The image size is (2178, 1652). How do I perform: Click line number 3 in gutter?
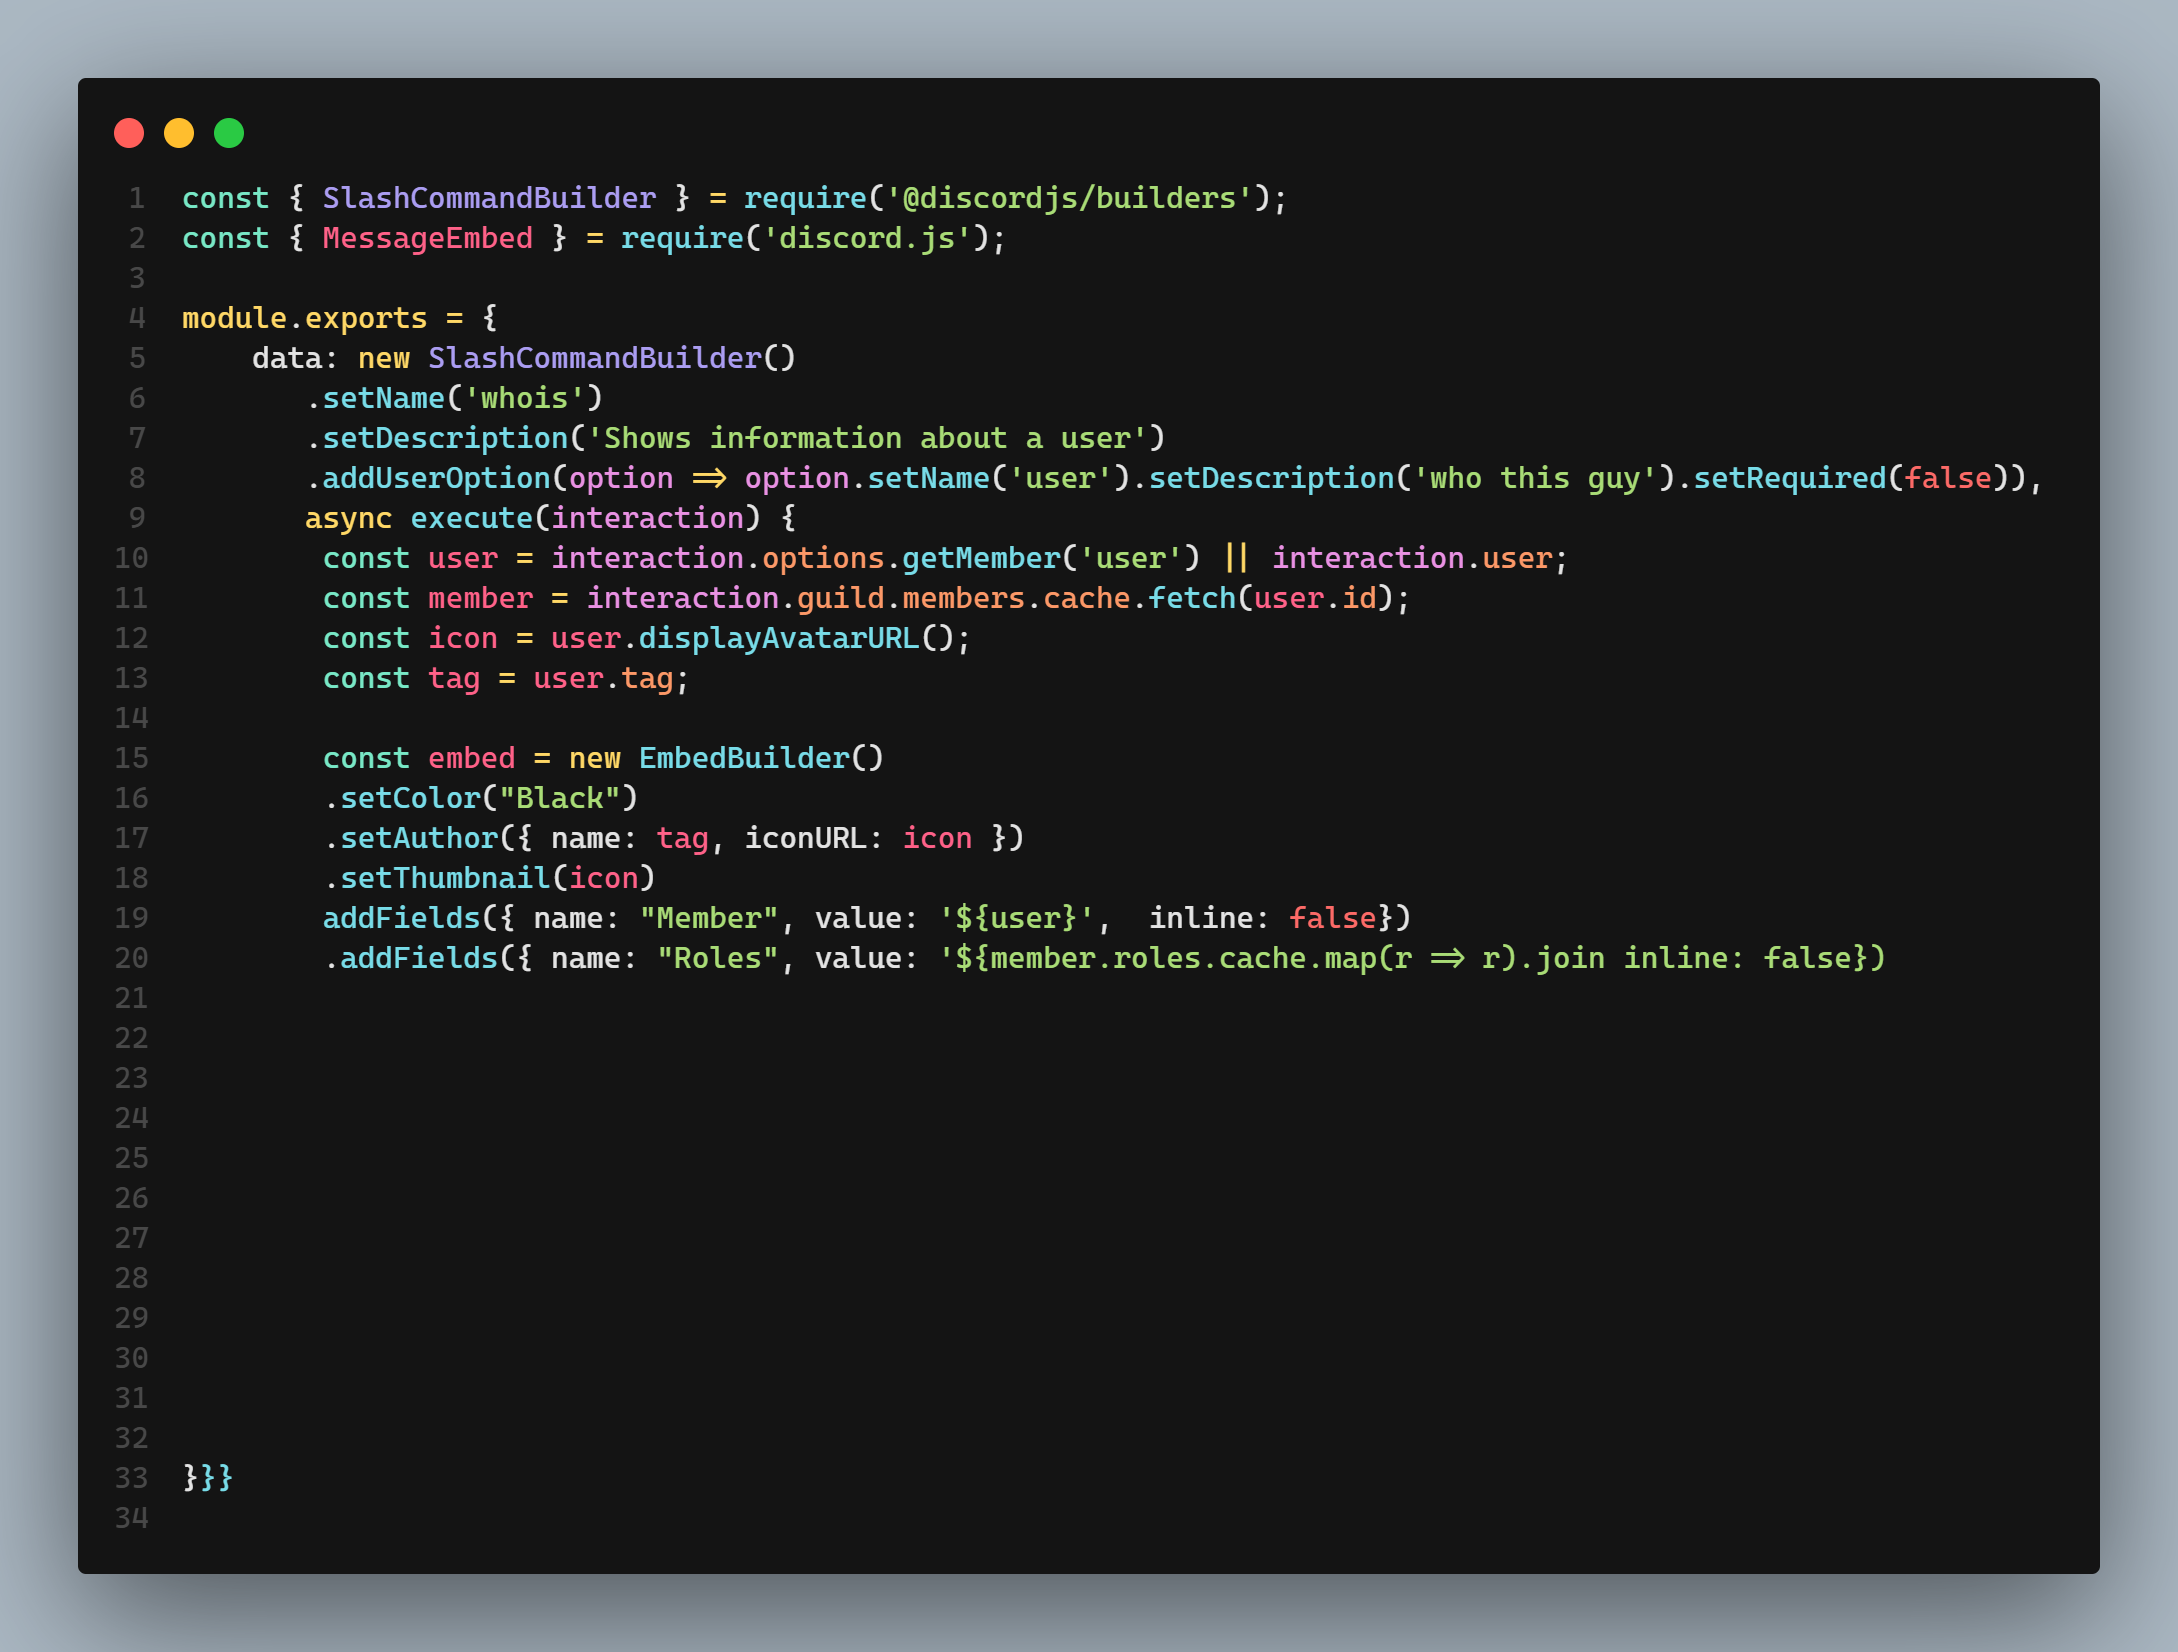(x=138, y=278)
